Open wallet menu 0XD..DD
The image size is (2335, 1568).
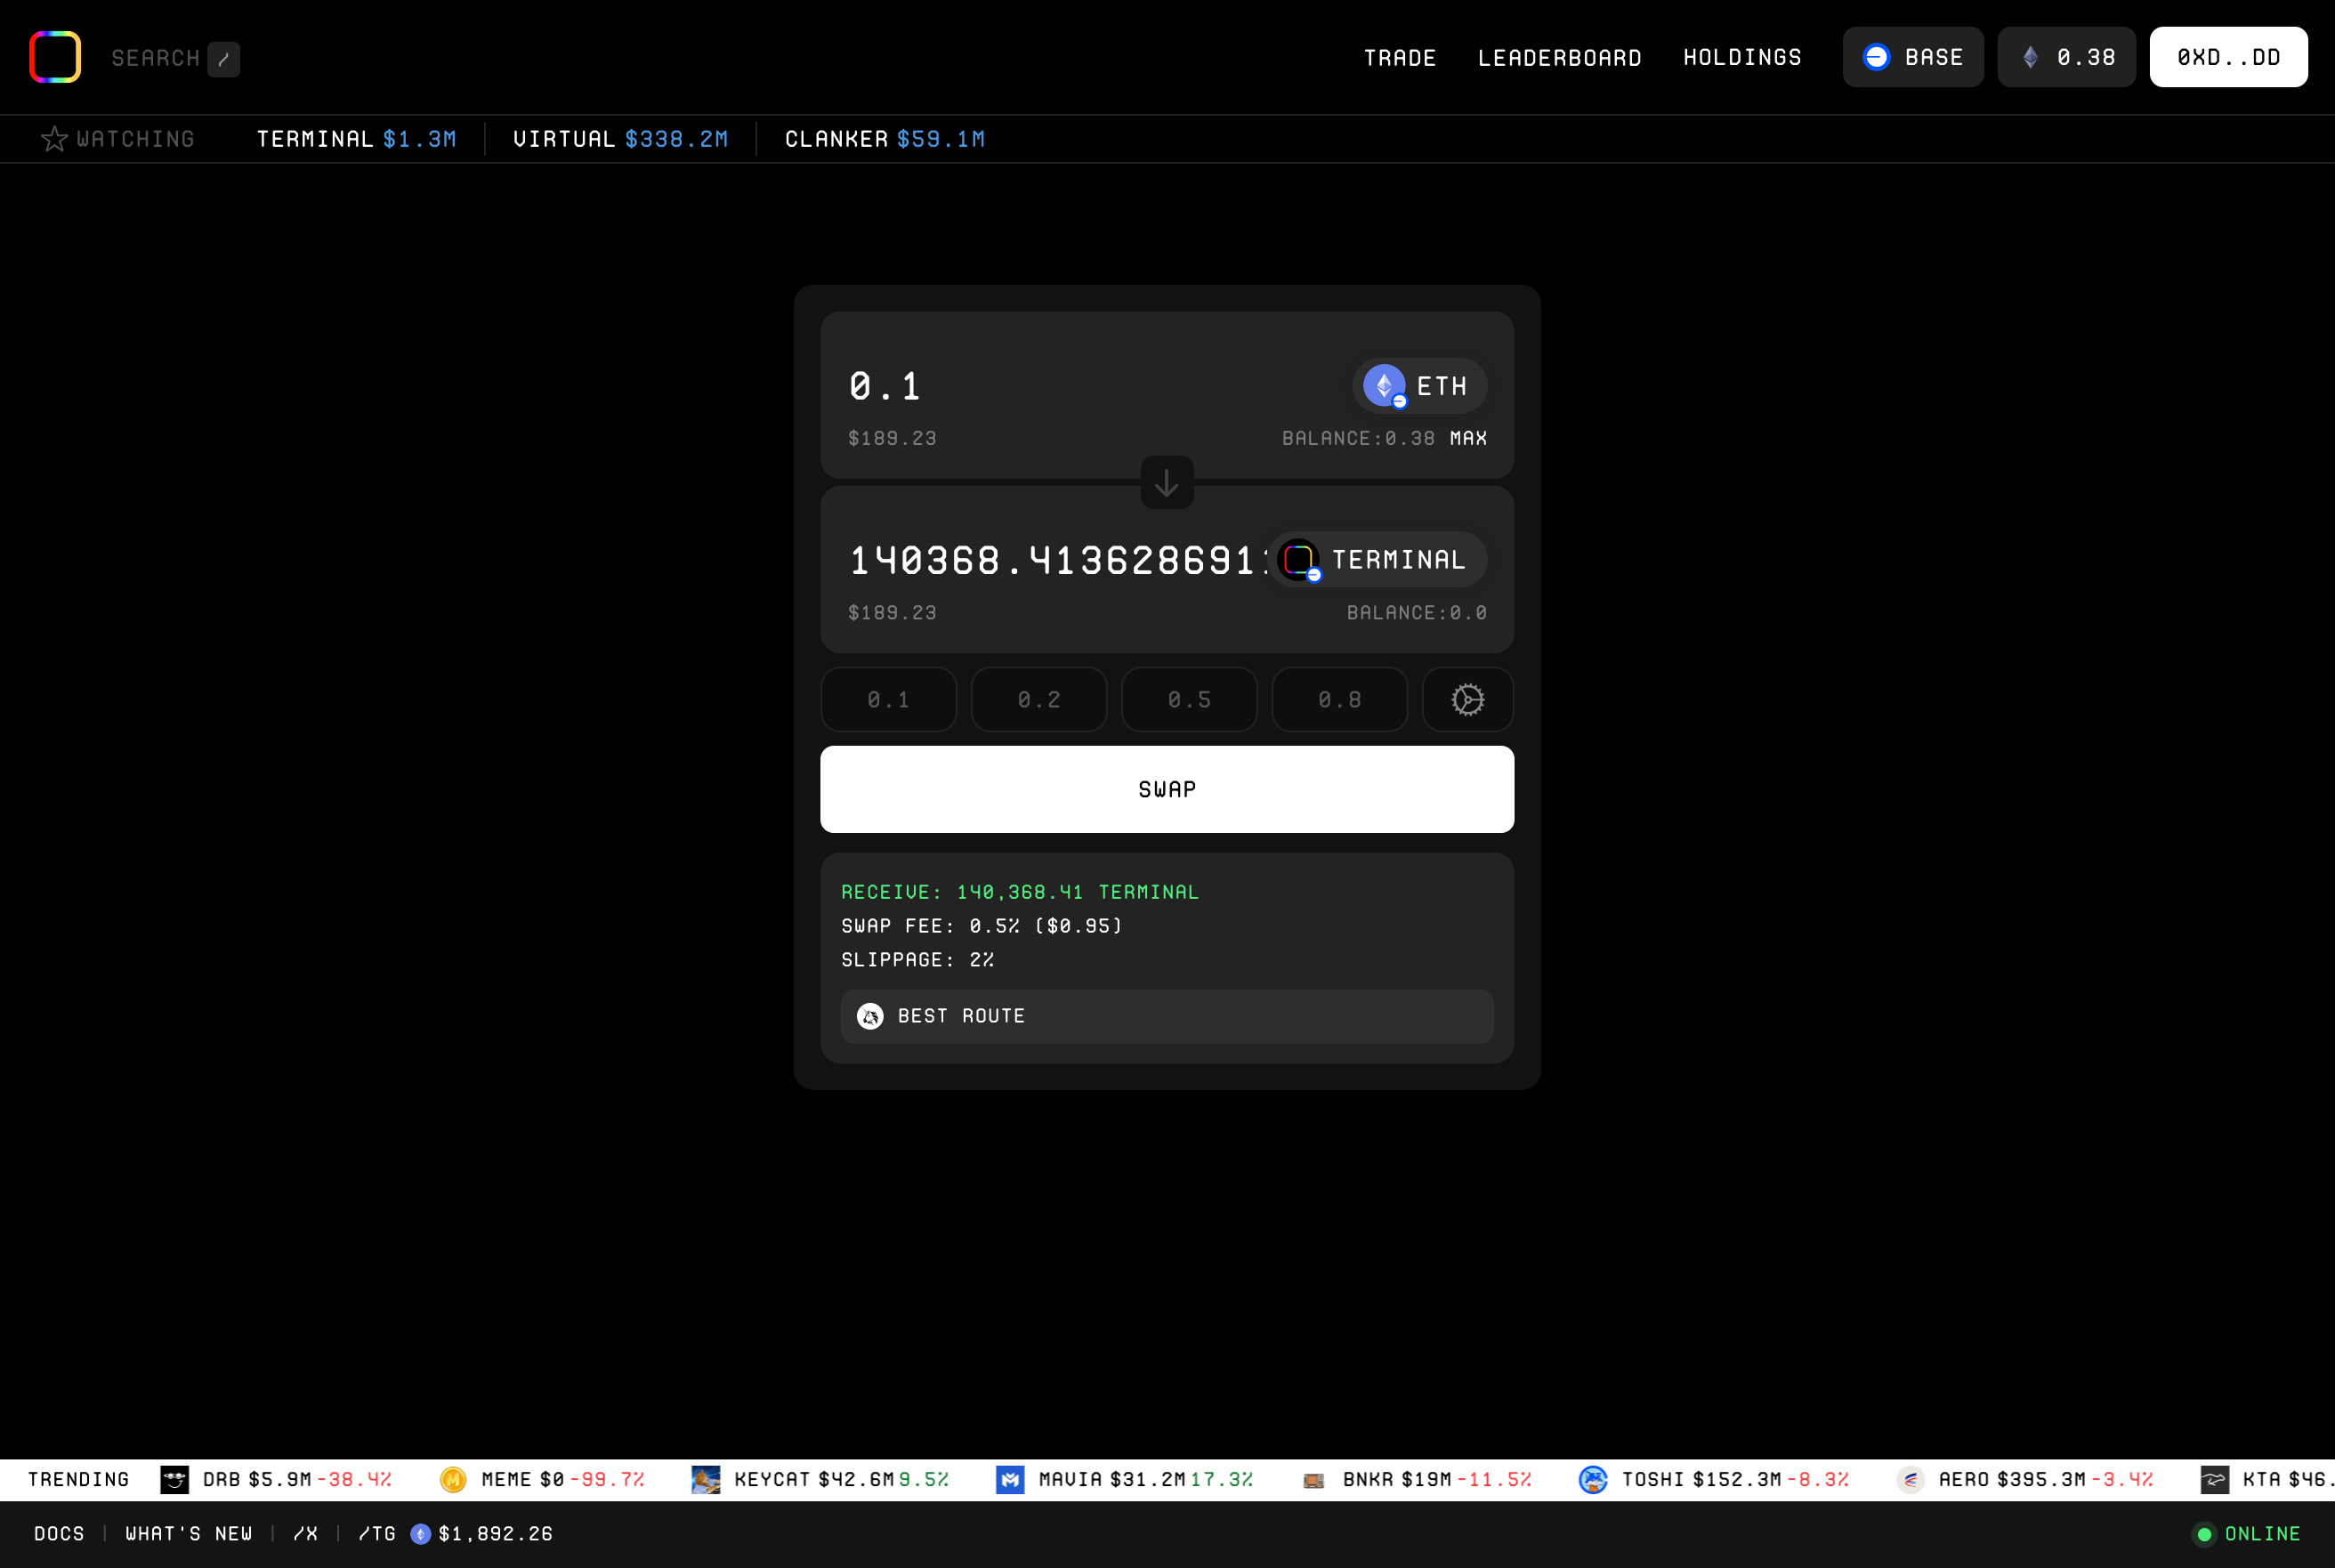2228,57
